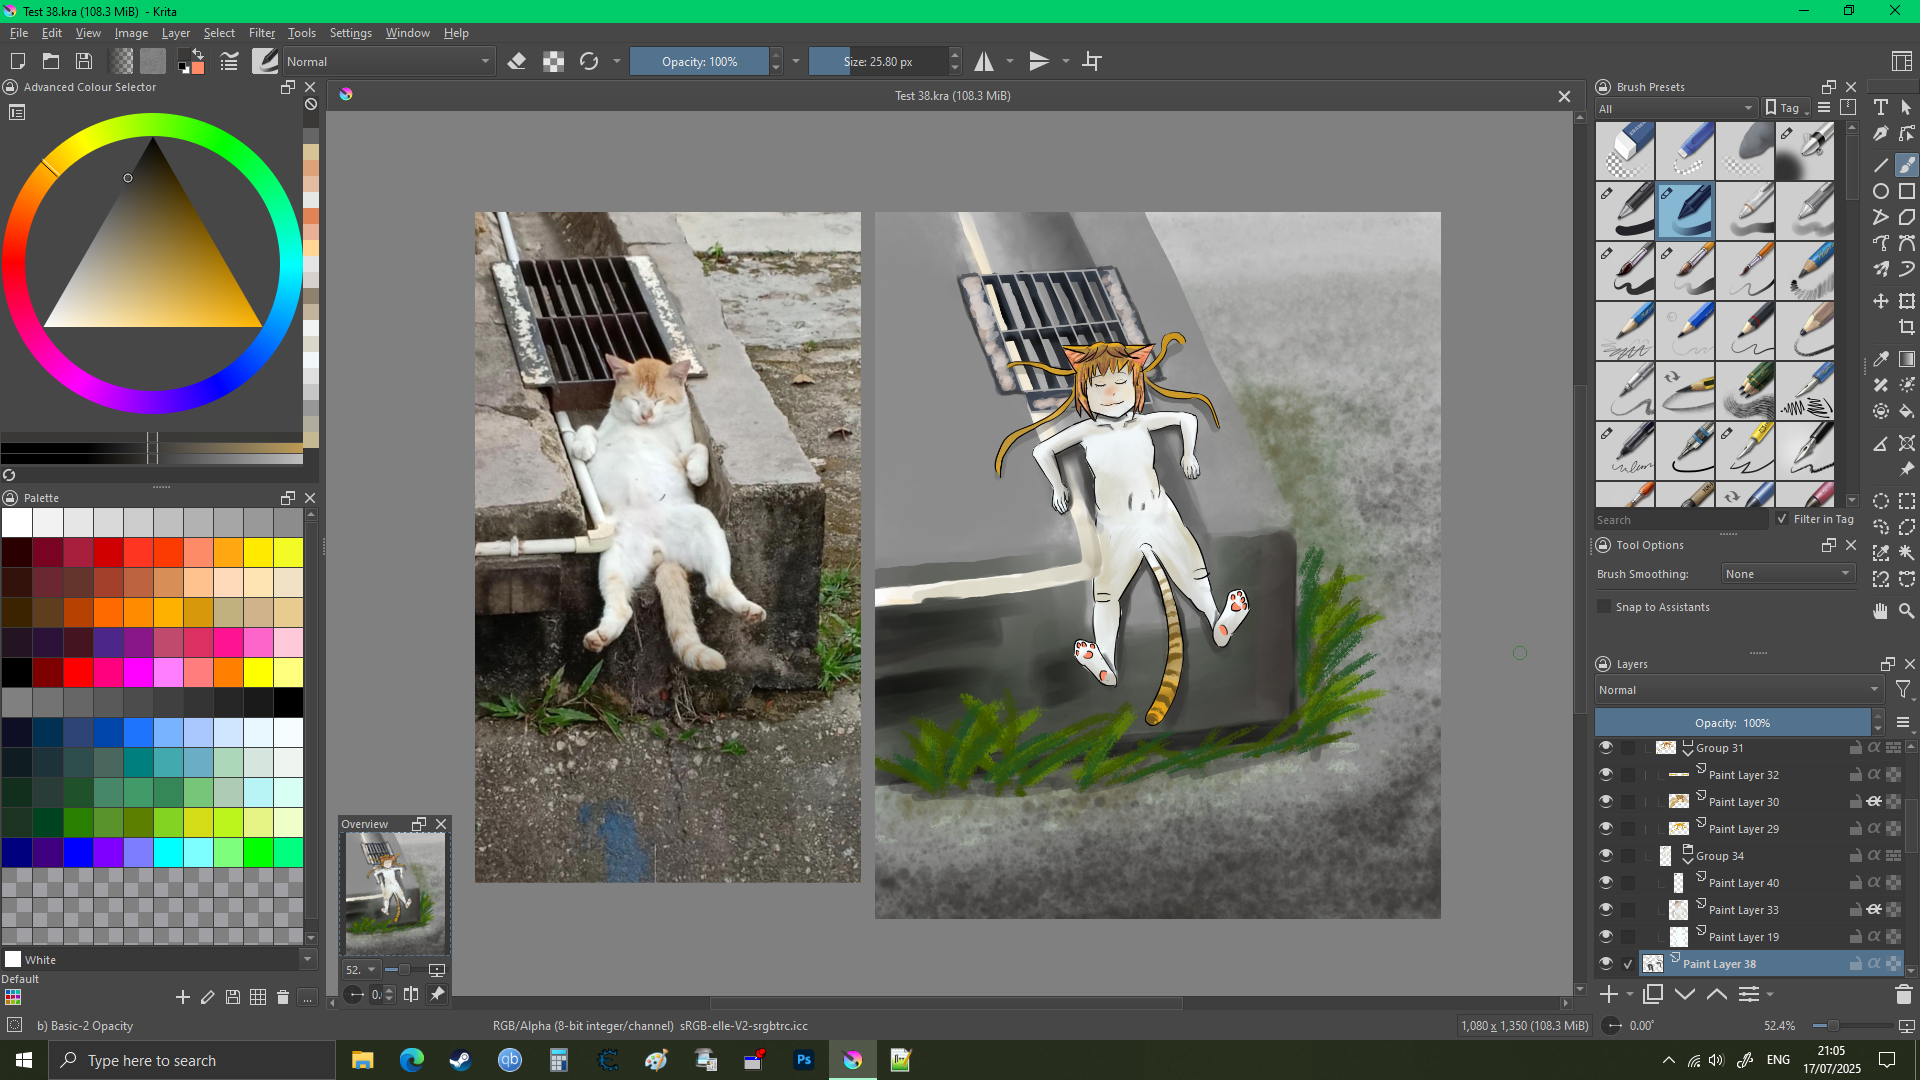Pick the eraser preset in Brush Presets
Viewport: 1920px width, 1080px height.
(x=1625, y=151)
